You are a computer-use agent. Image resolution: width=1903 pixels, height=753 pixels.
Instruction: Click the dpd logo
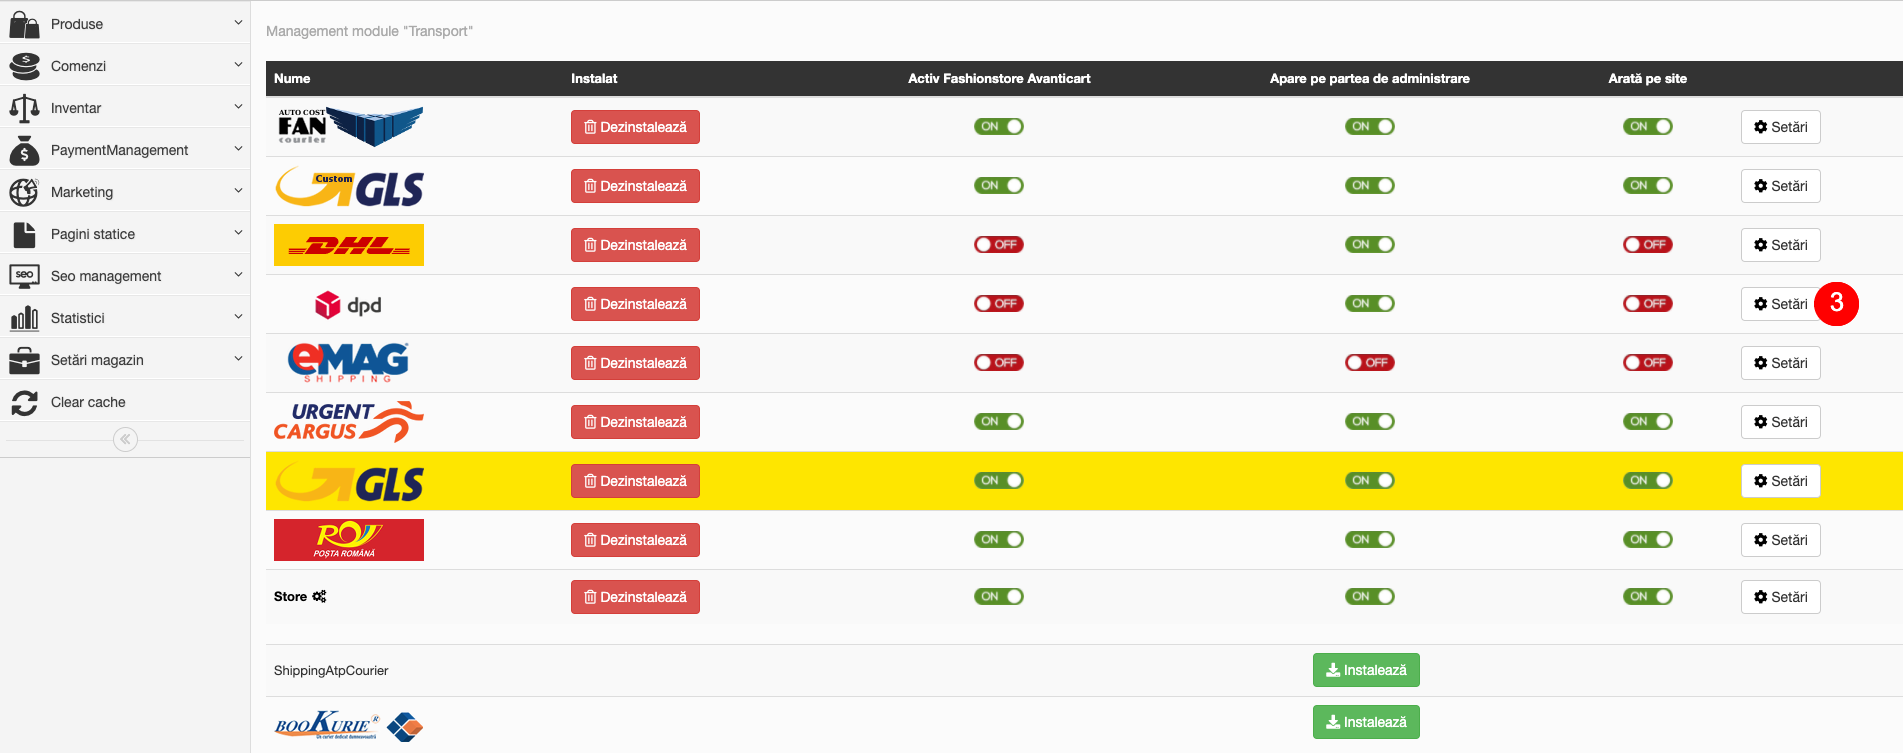(x=348, y=304)
